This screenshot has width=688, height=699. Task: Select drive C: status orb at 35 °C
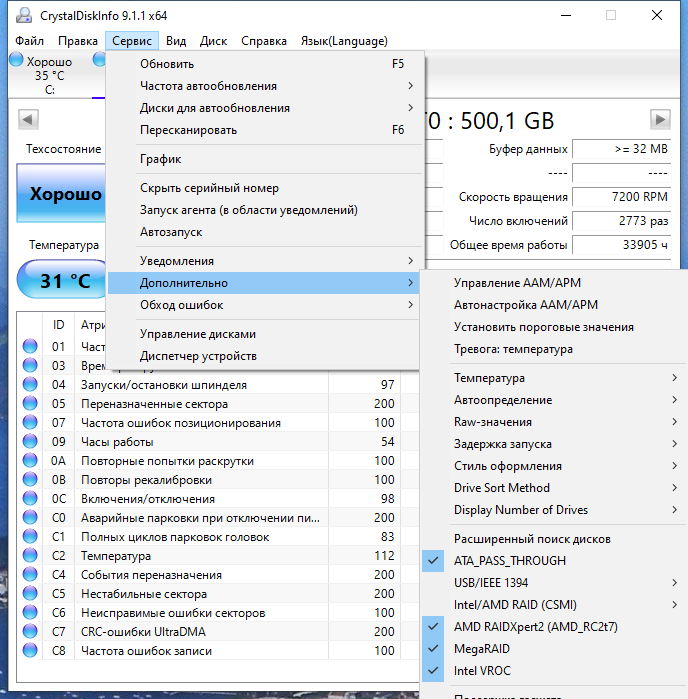16,59
